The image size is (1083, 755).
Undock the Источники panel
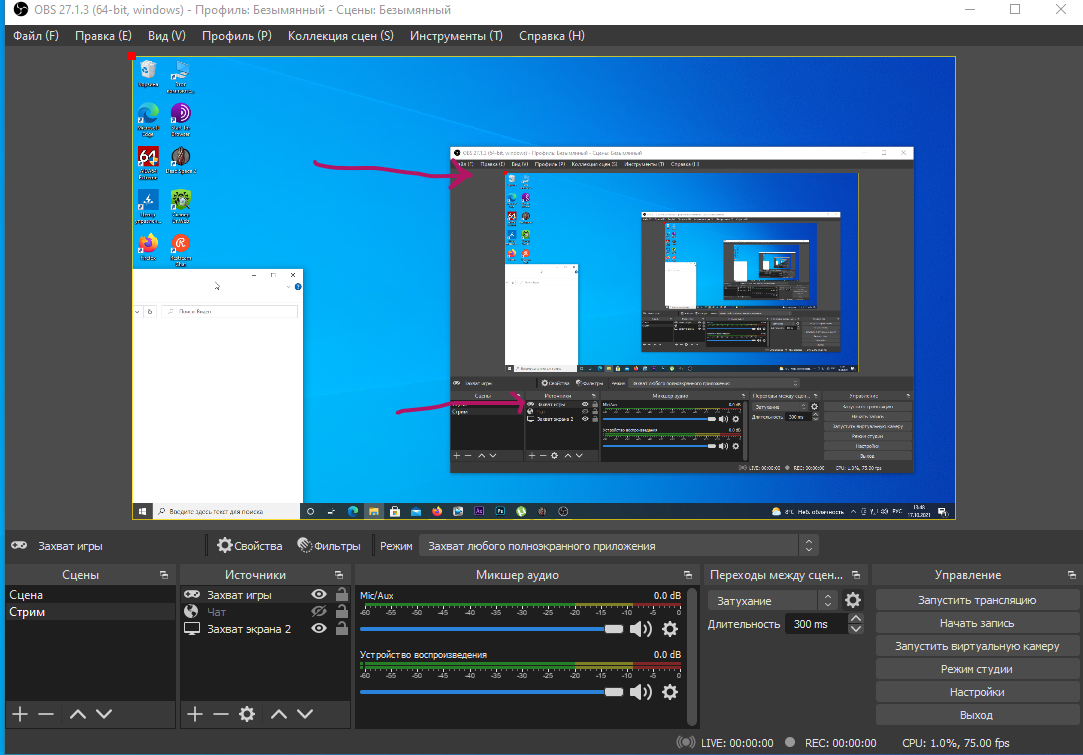339,575
